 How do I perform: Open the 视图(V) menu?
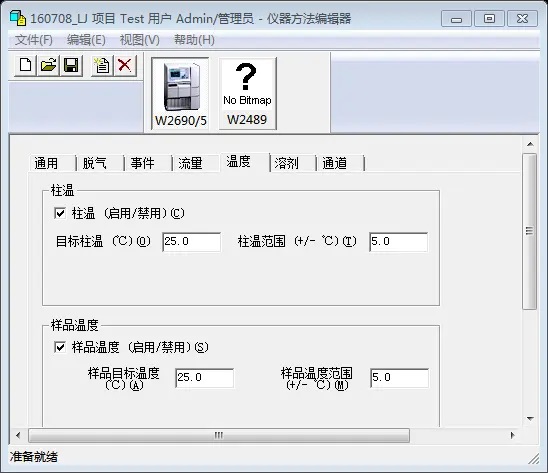[139, 40]
